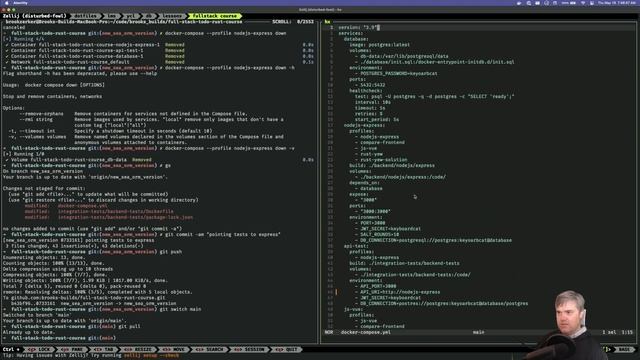This screenshot has width=640, height=360.
Task: Click the 'main' branch label in editor statusline
Action: [478, 332]
